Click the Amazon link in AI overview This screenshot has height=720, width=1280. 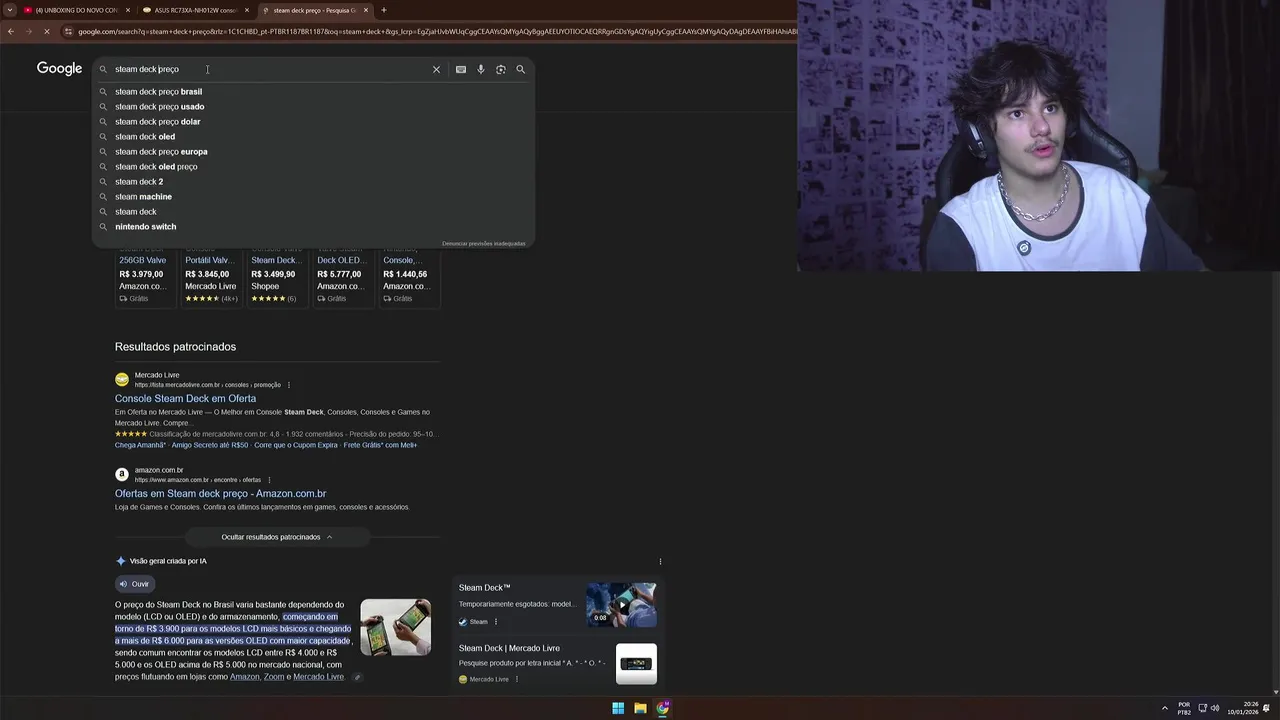click(x=244, y=677)
